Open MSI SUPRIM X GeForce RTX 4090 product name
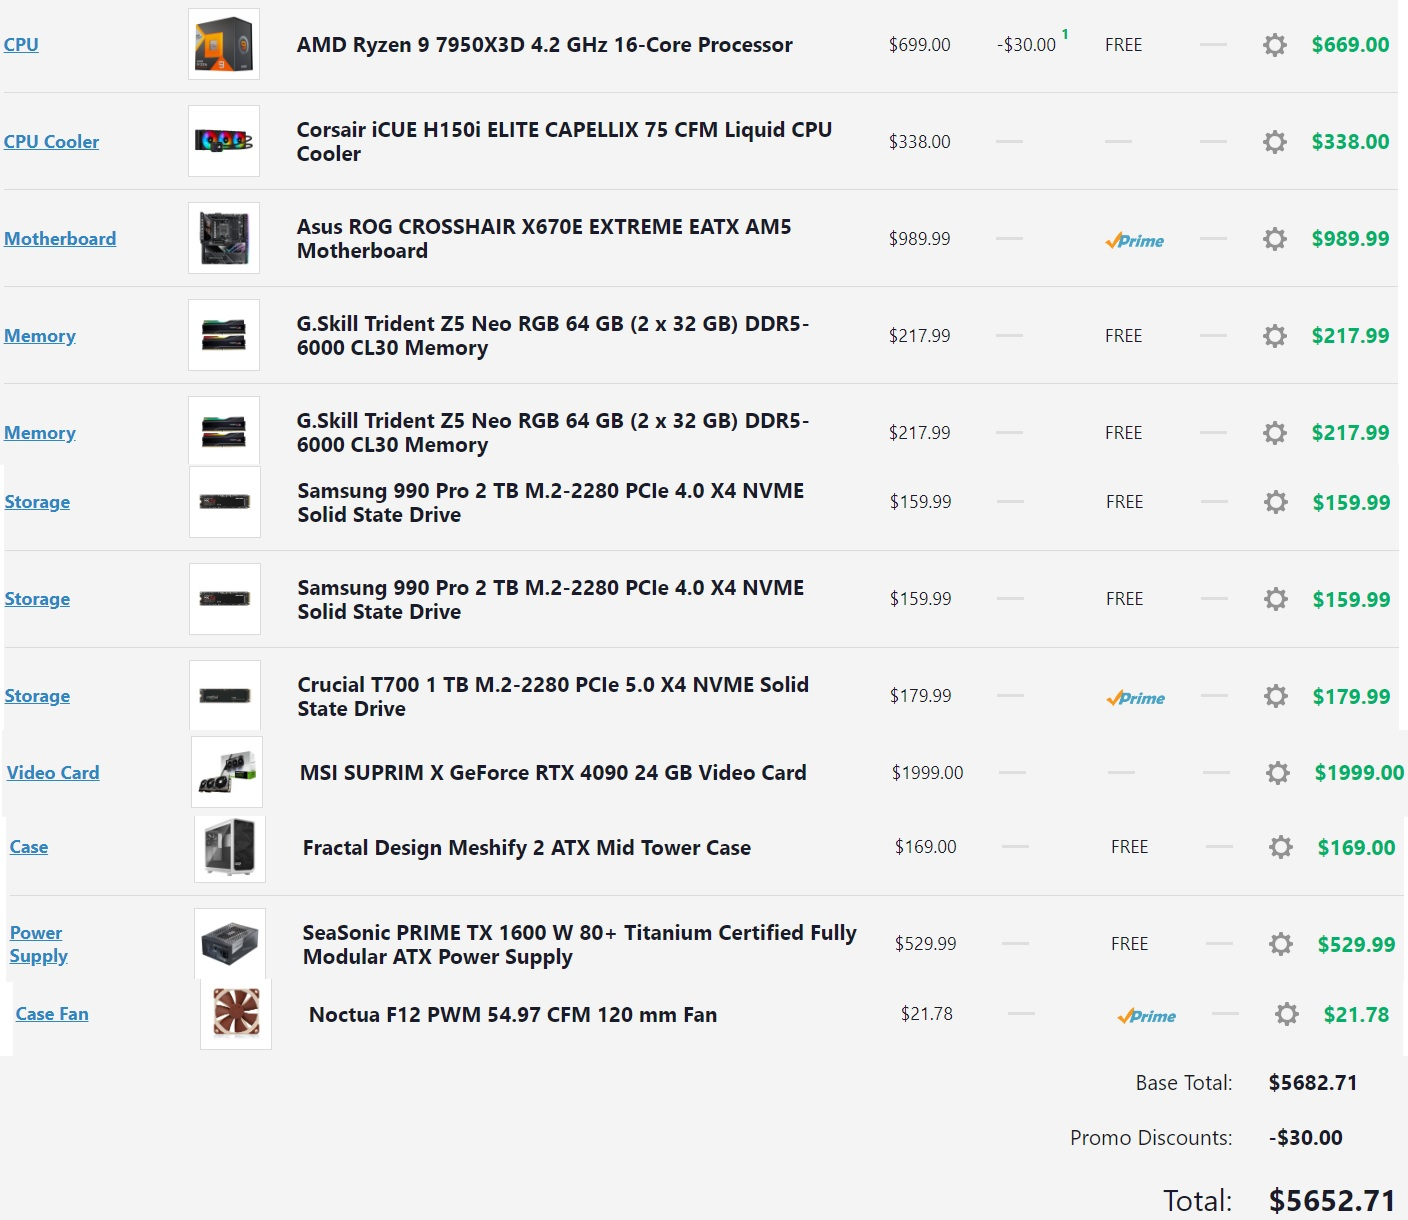This screenshot has height=1220, width=1408. pyautogui.click(x=553, y=773)
